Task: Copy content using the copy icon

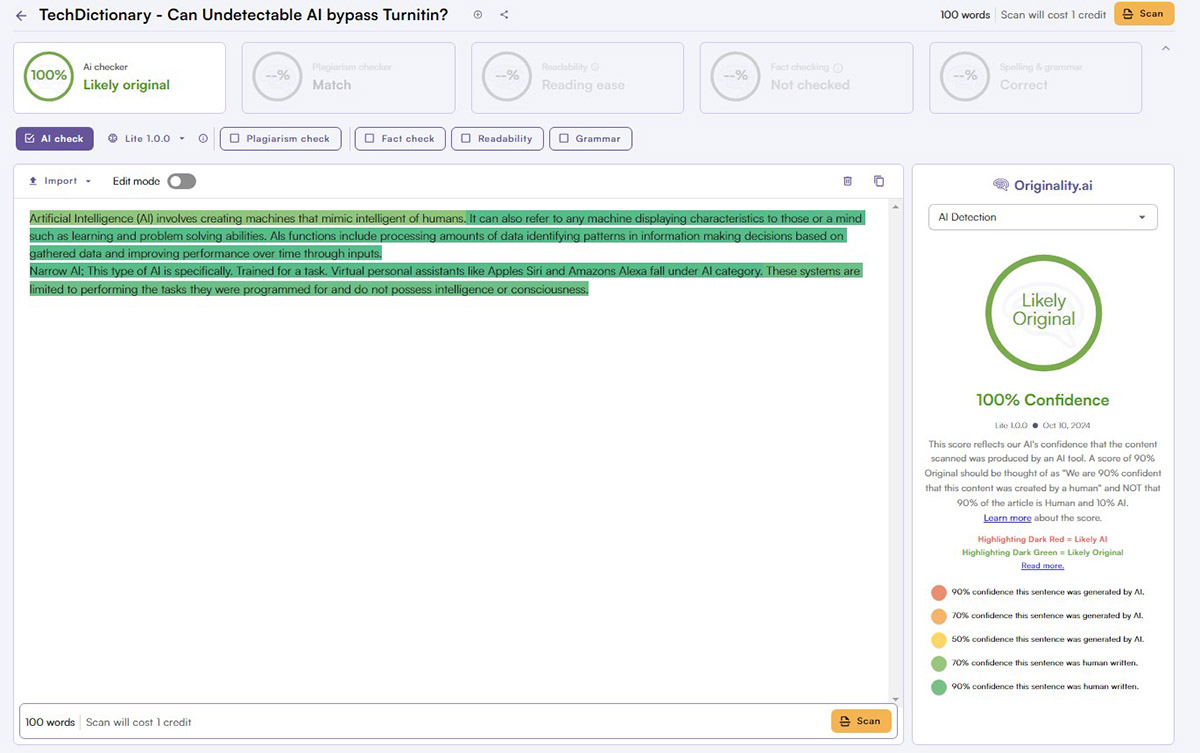Action: tap(879, 181)
